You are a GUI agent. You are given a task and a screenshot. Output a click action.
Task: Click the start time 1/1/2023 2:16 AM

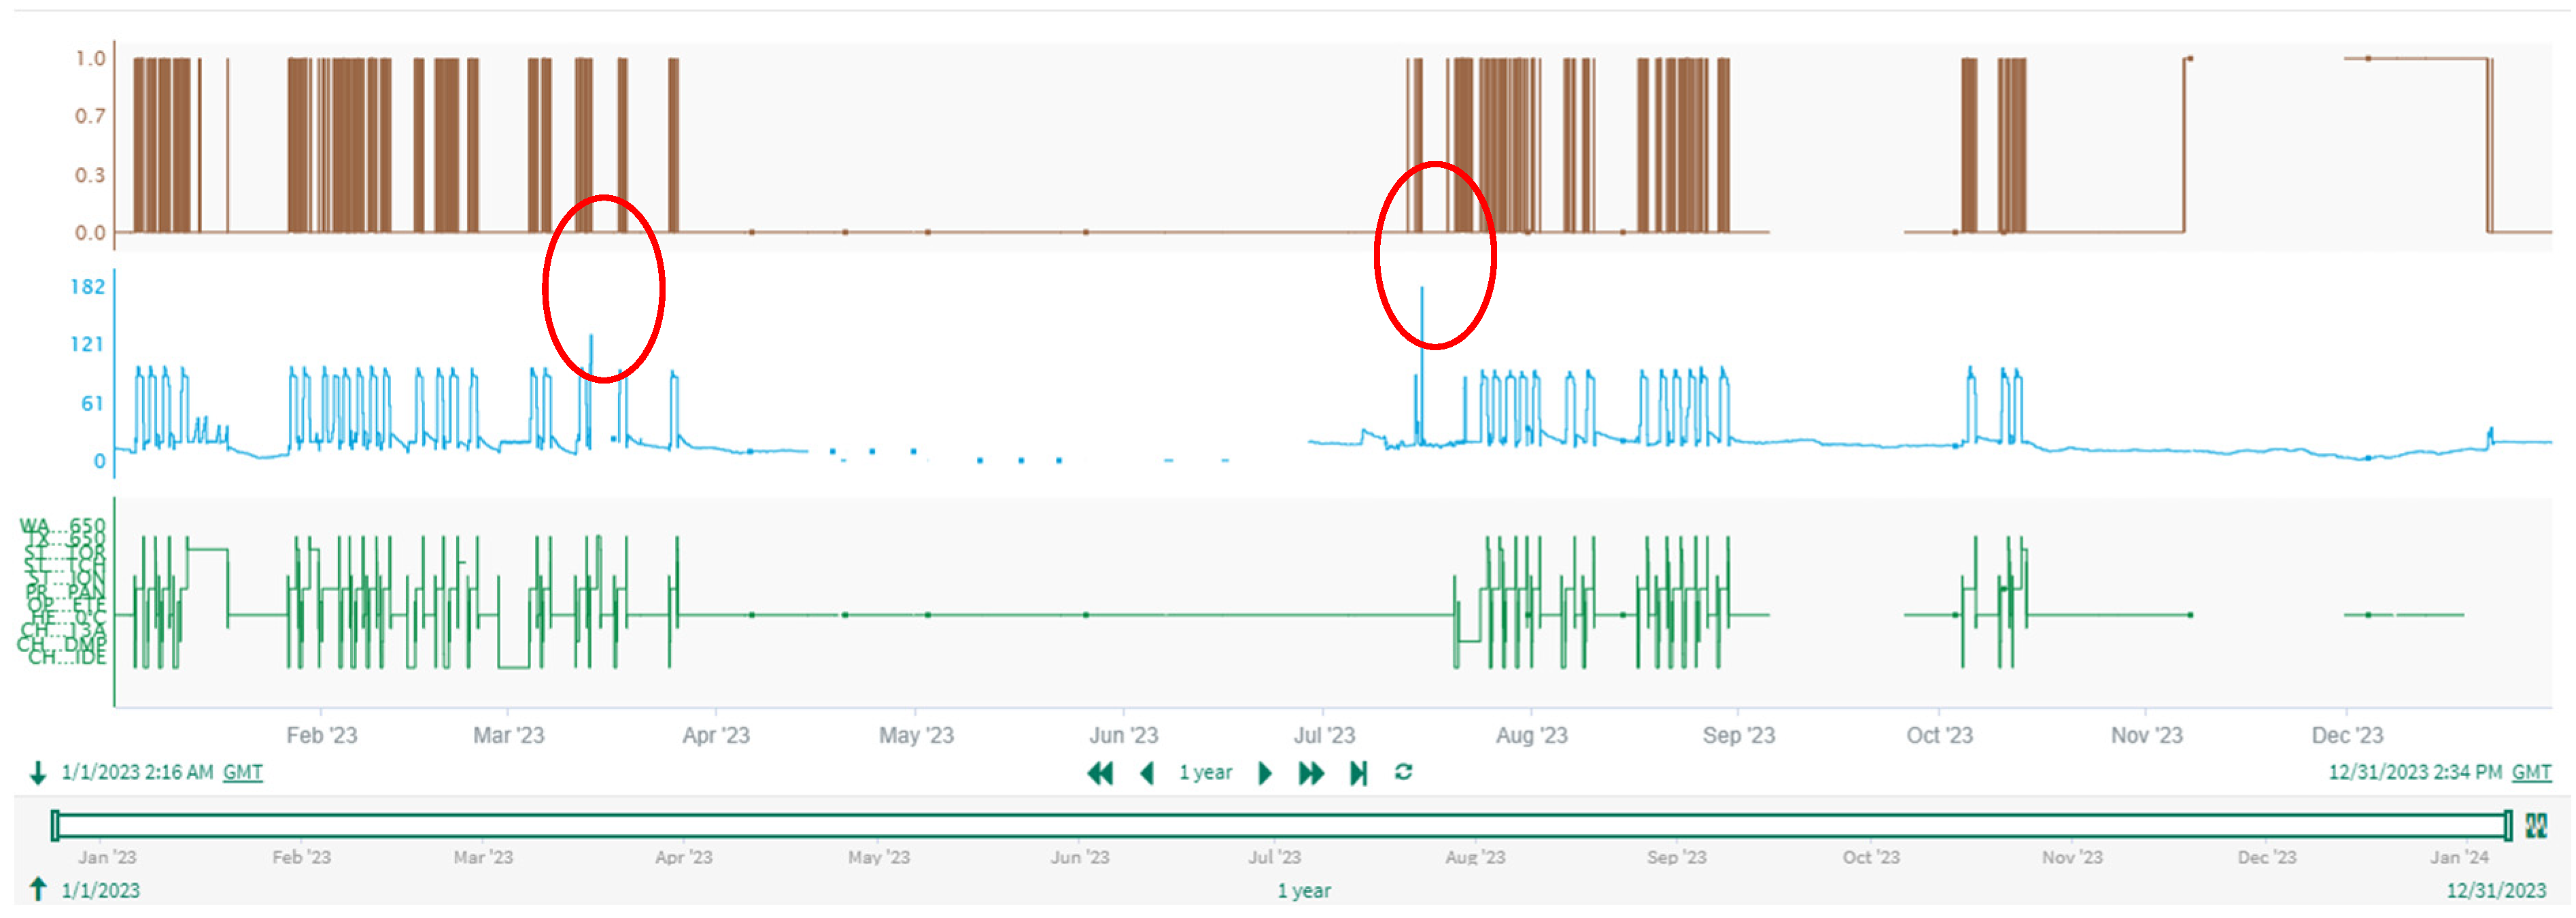(x=137, y=773)
